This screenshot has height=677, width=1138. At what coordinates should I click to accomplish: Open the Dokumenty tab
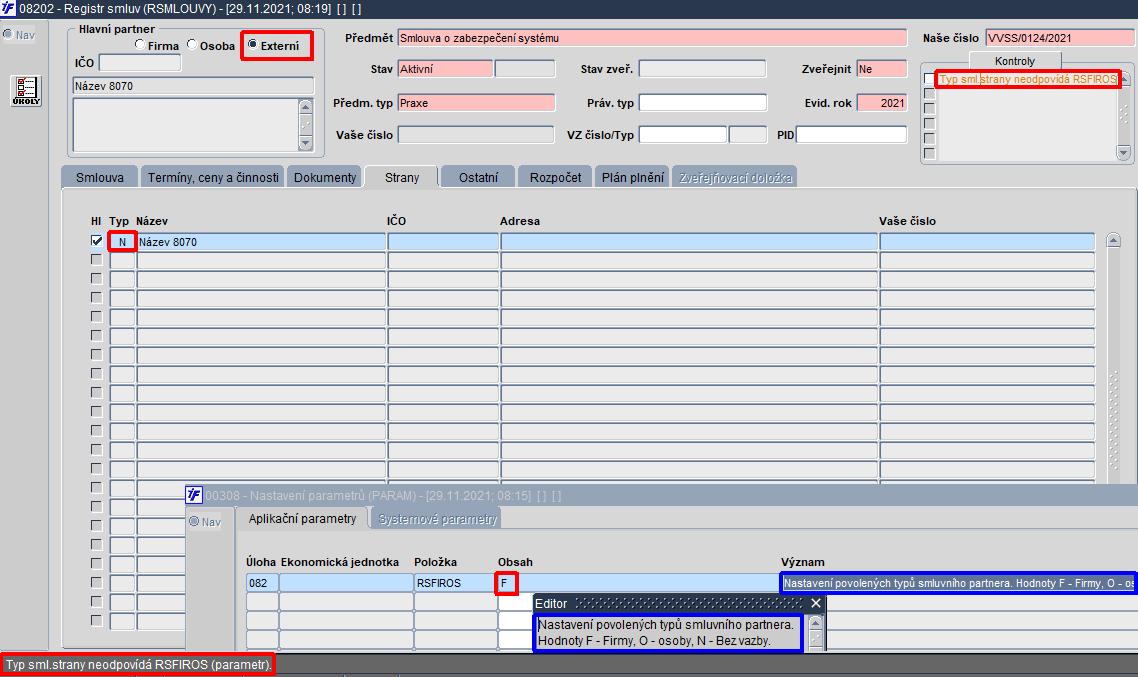324,177
